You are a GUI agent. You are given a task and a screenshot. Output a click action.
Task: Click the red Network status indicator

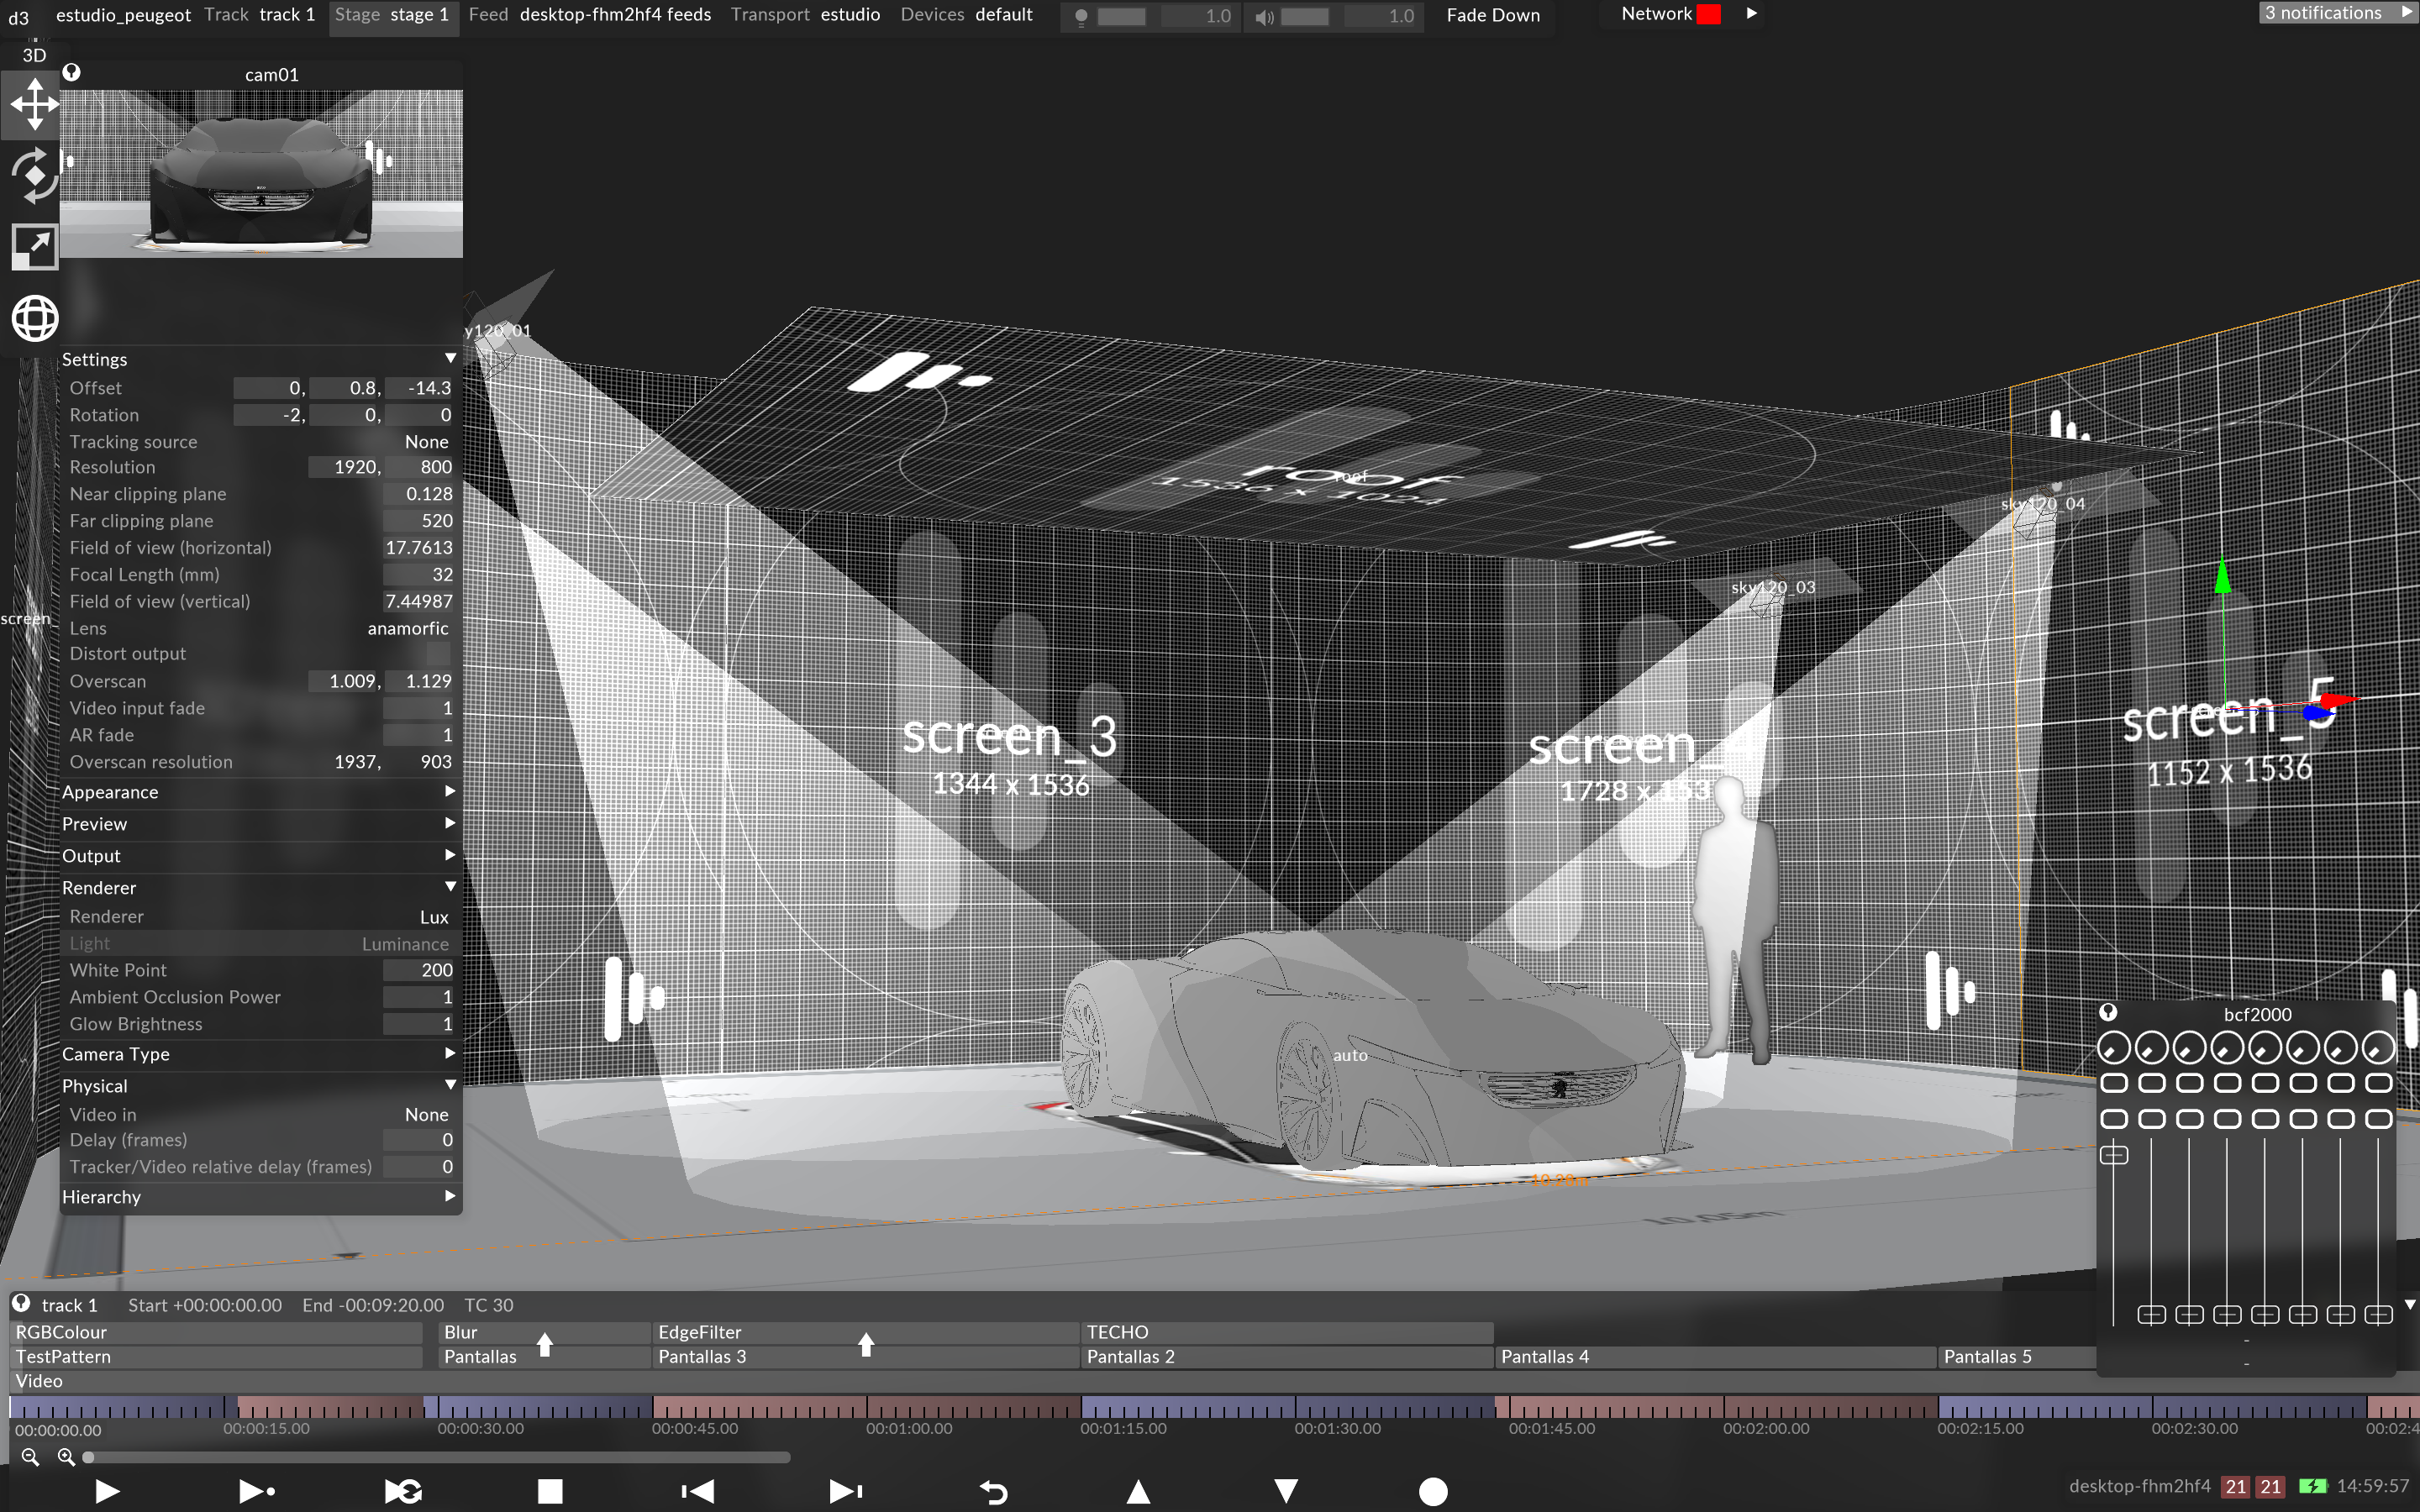[x=1709, y=14]
